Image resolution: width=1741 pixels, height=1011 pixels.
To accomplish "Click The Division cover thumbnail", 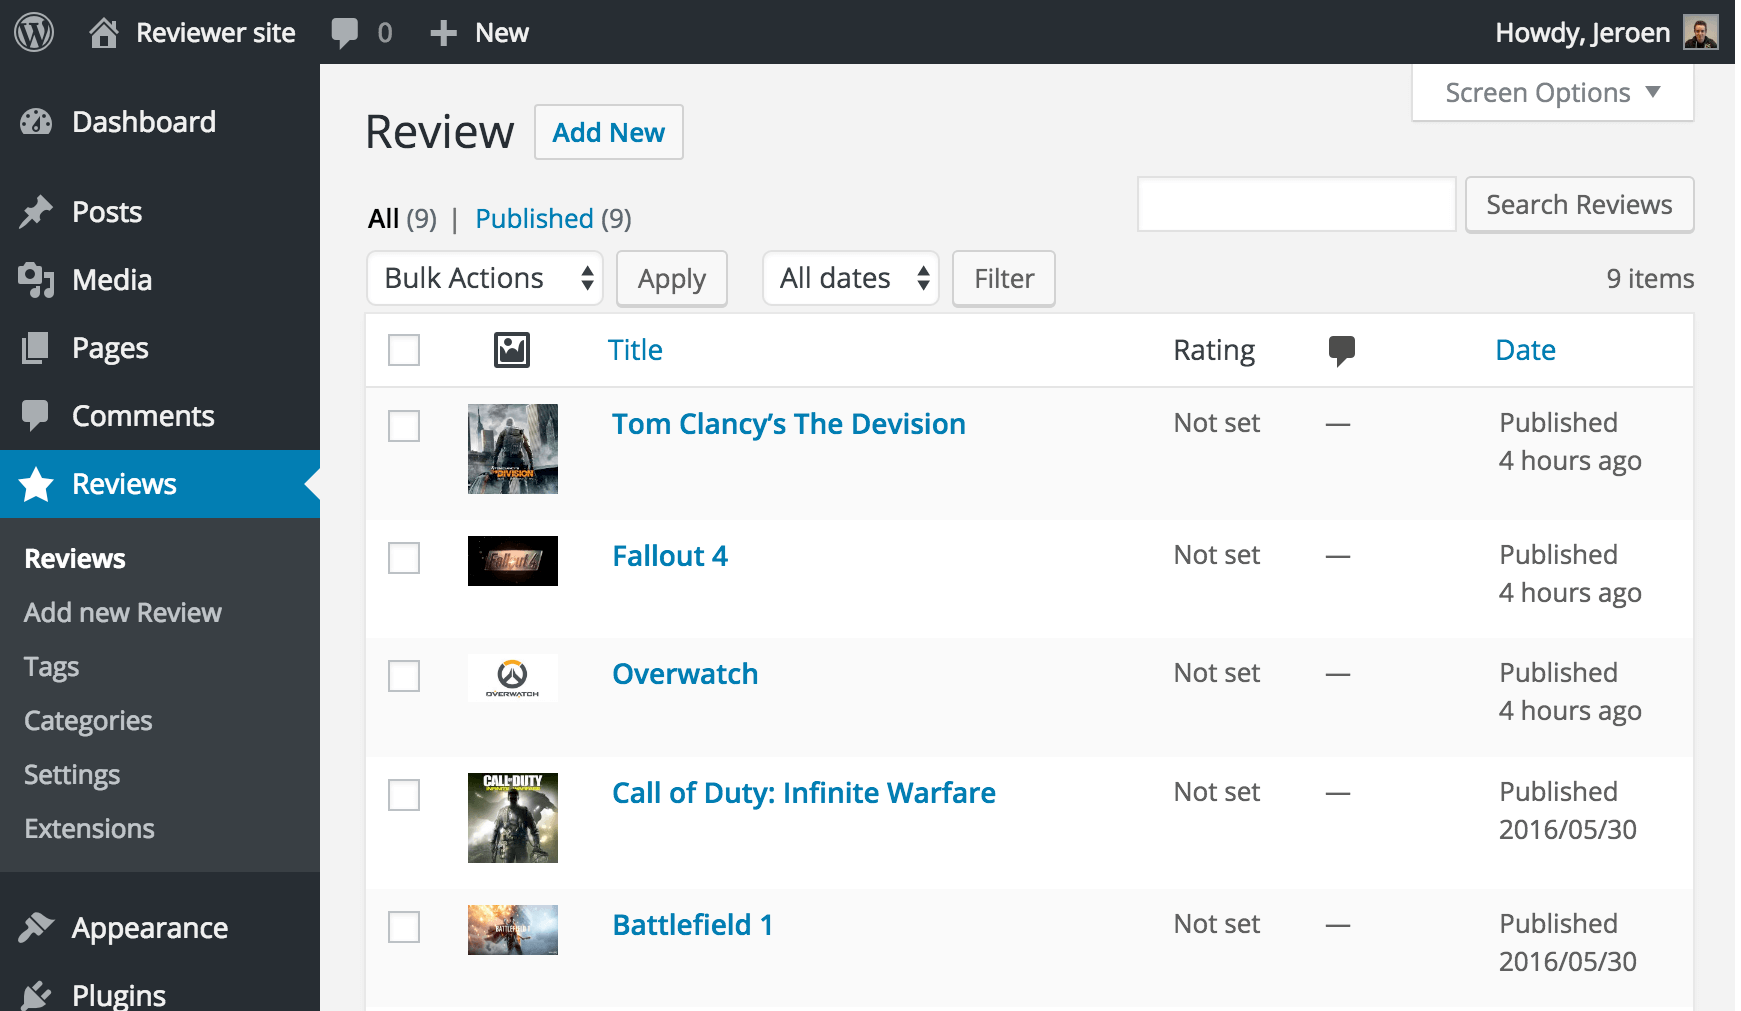I will (513, 449).
